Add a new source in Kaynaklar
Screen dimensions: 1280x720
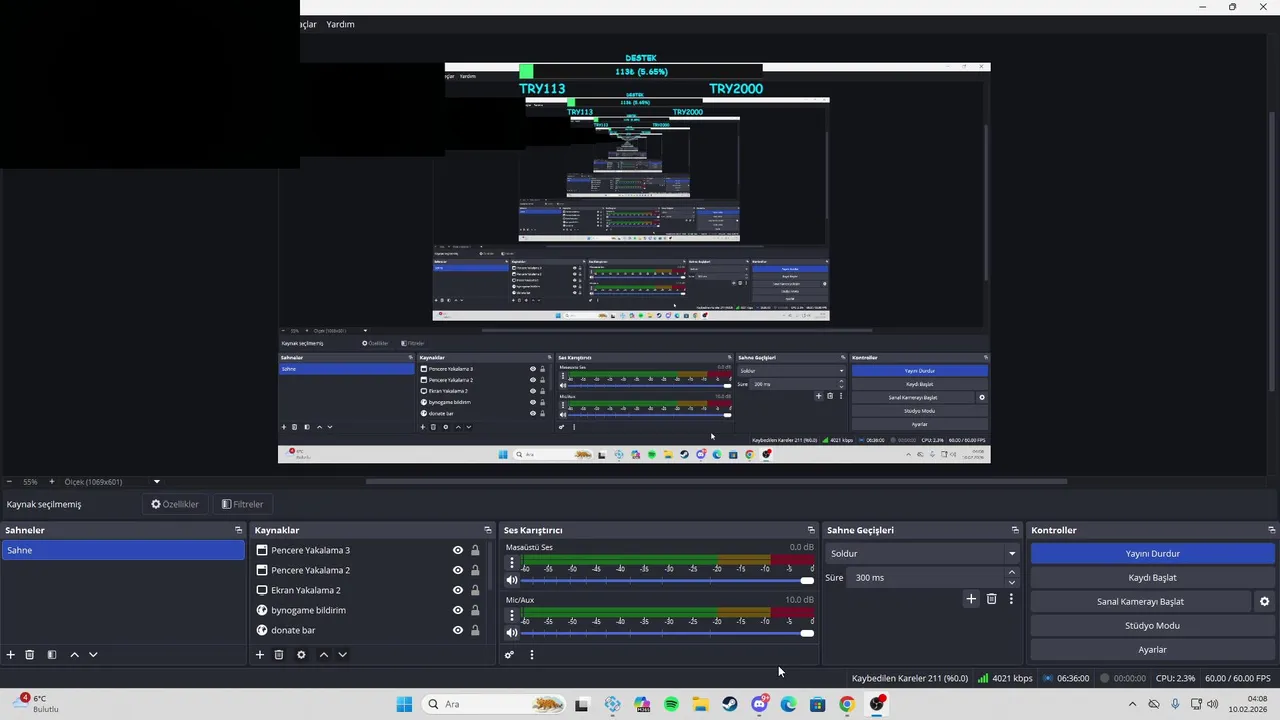click(260, 655)
